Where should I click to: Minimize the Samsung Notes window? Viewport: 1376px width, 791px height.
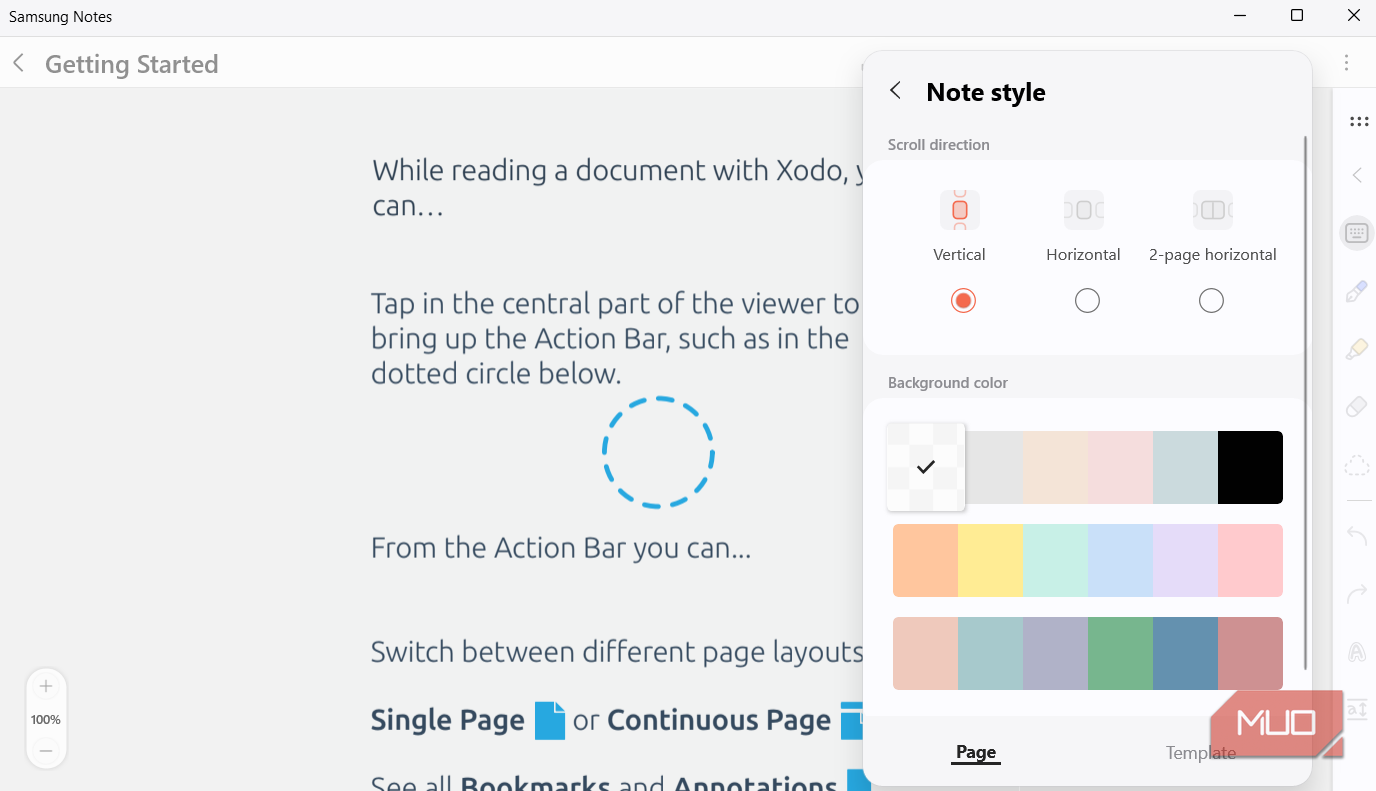pyautogui.click(x=1241, y=15)
